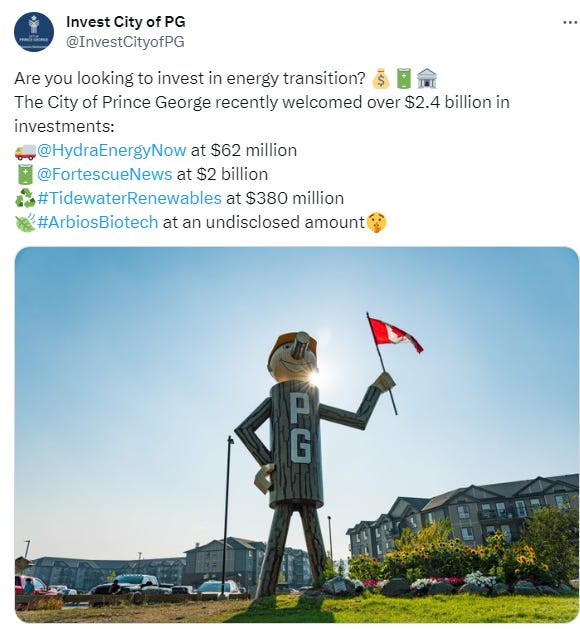Open the @FortescueNews mention

coord(104,174)
